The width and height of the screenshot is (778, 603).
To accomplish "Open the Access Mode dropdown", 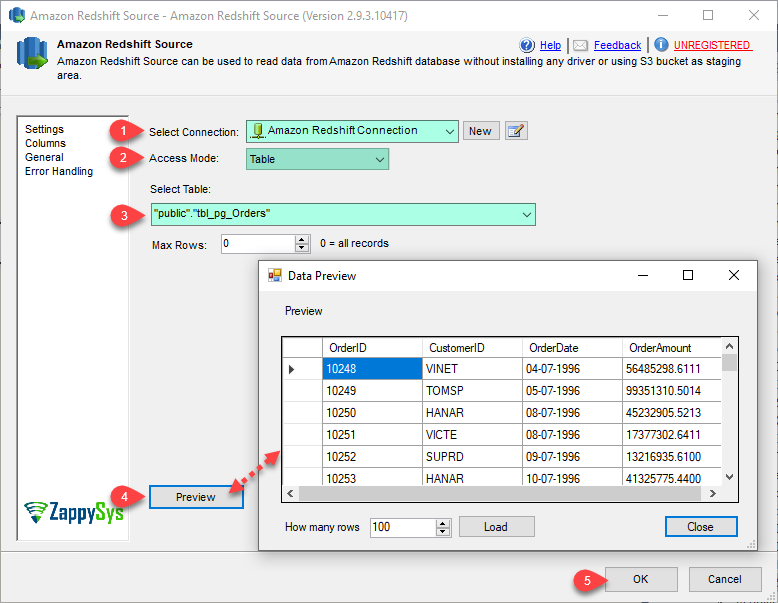I will point(318,159).
